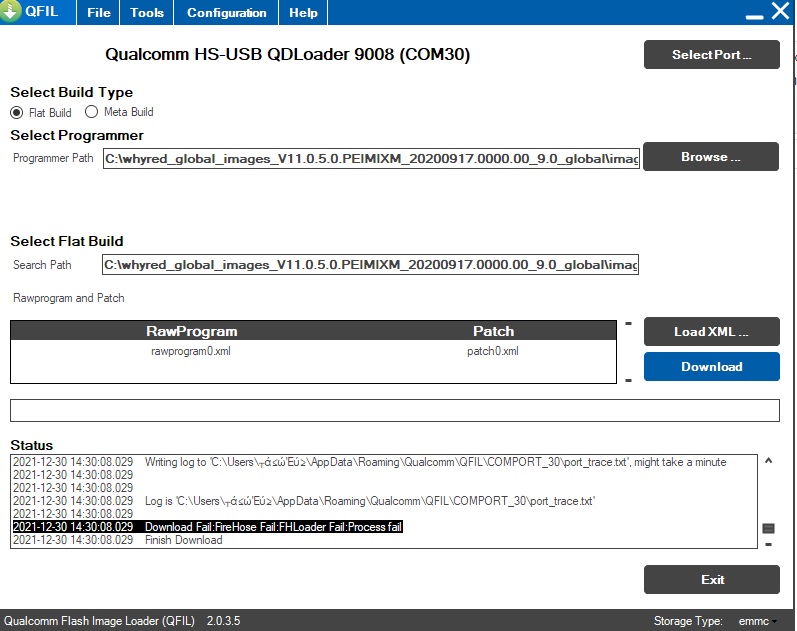Image resolution: width=797 pixels, height=631 pixels.
Task: Start flashing with the Download button
Action: click(x=711, y=367)
